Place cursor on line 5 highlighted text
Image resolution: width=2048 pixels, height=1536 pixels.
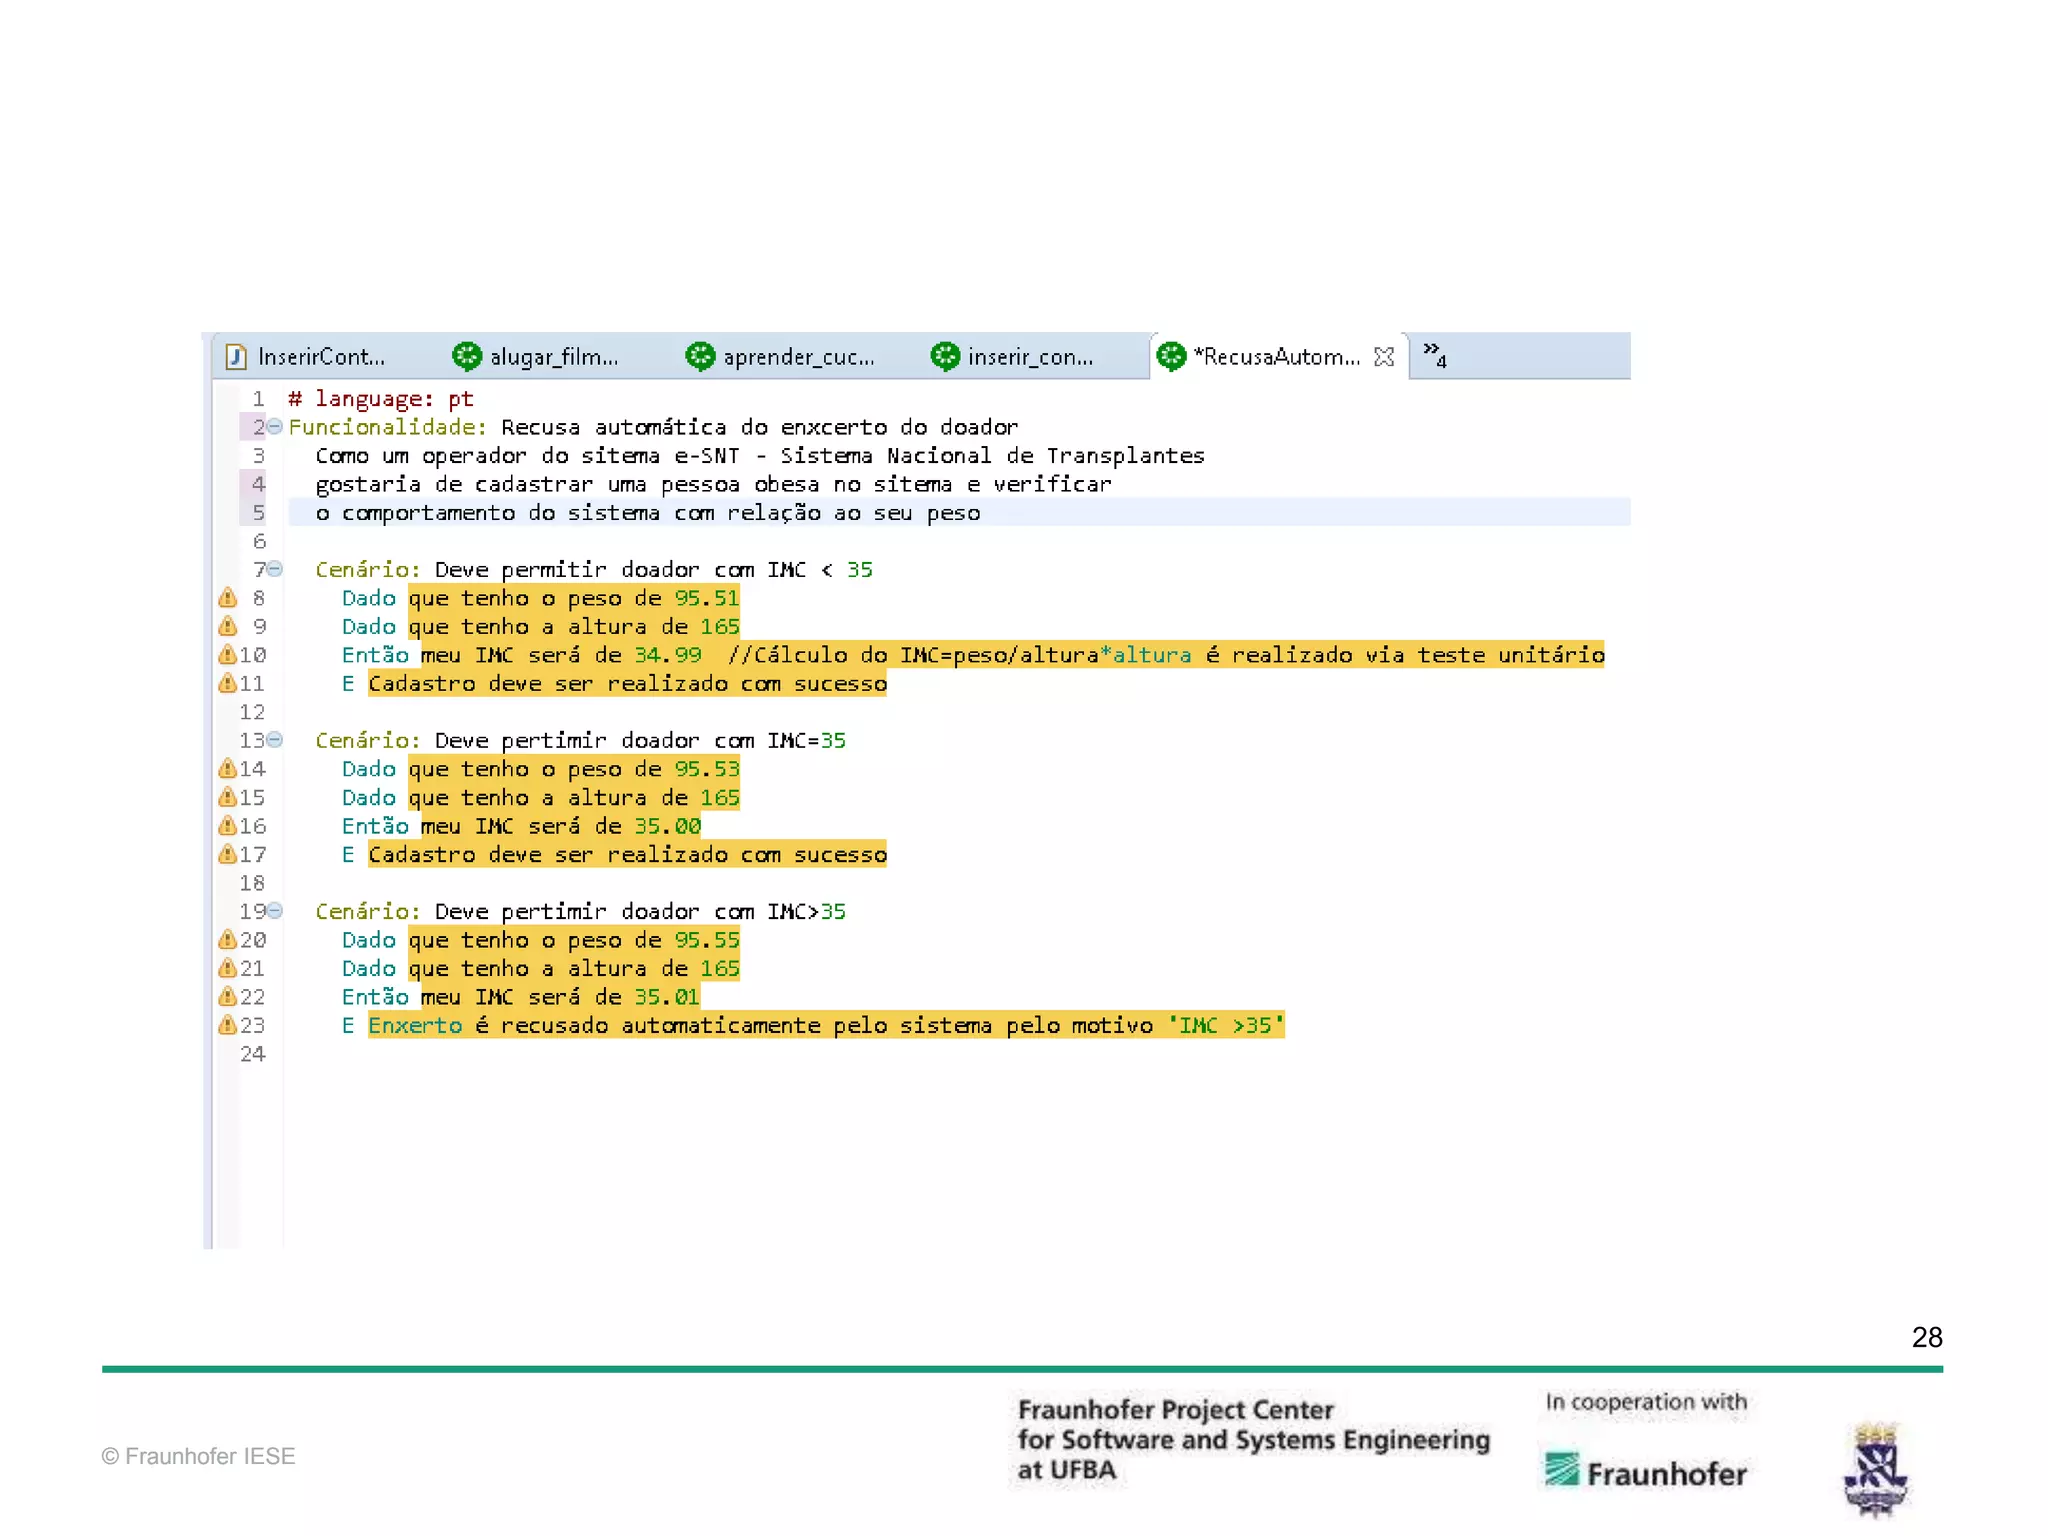tap(648, 513)
